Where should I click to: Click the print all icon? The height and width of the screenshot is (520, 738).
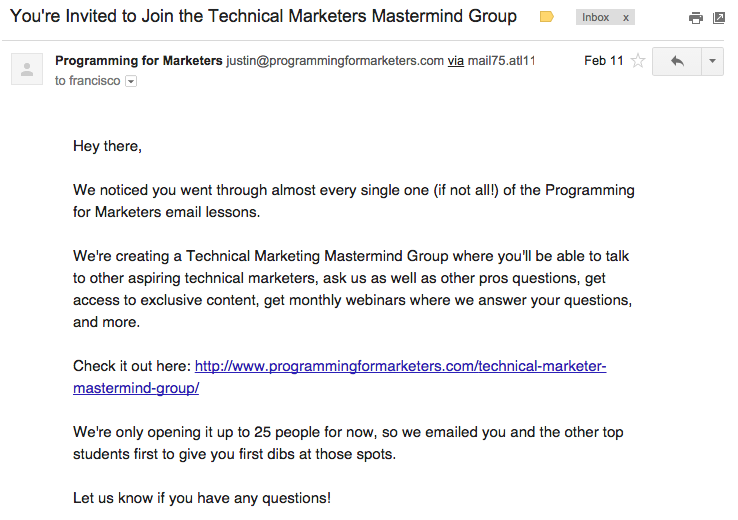pyautogui.click(x=696, y=18)
